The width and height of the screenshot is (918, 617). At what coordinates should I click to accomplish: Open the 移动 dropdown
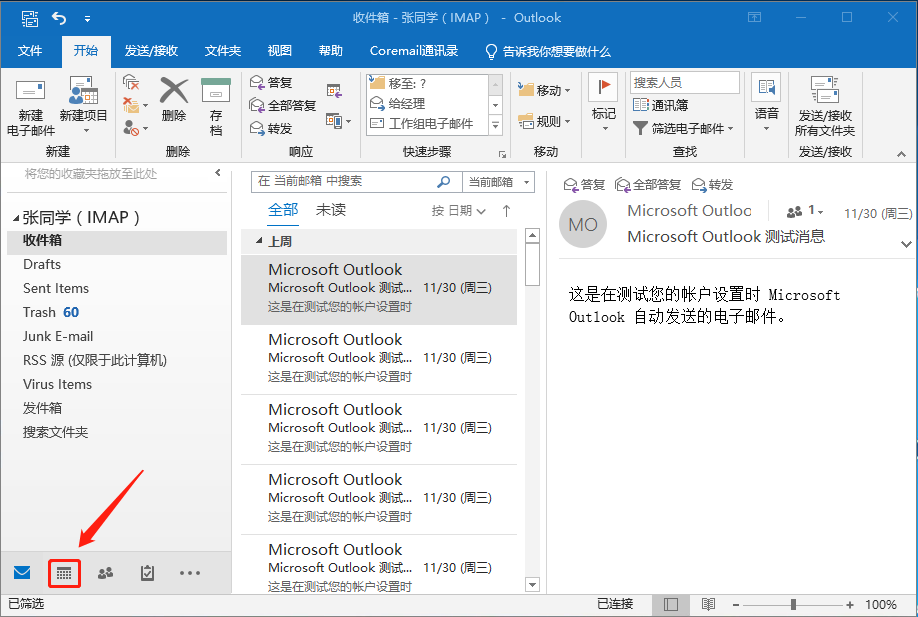pos(544,91)
